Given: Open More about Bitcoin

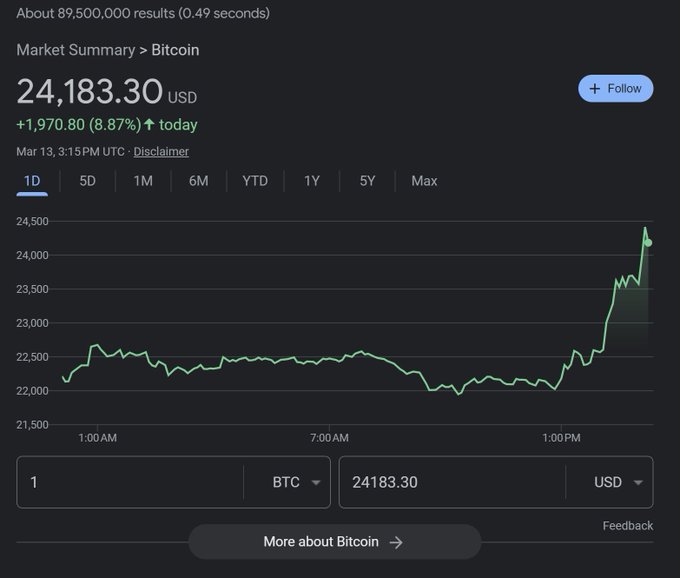Looking at the screenshot, I should point(334,542).
